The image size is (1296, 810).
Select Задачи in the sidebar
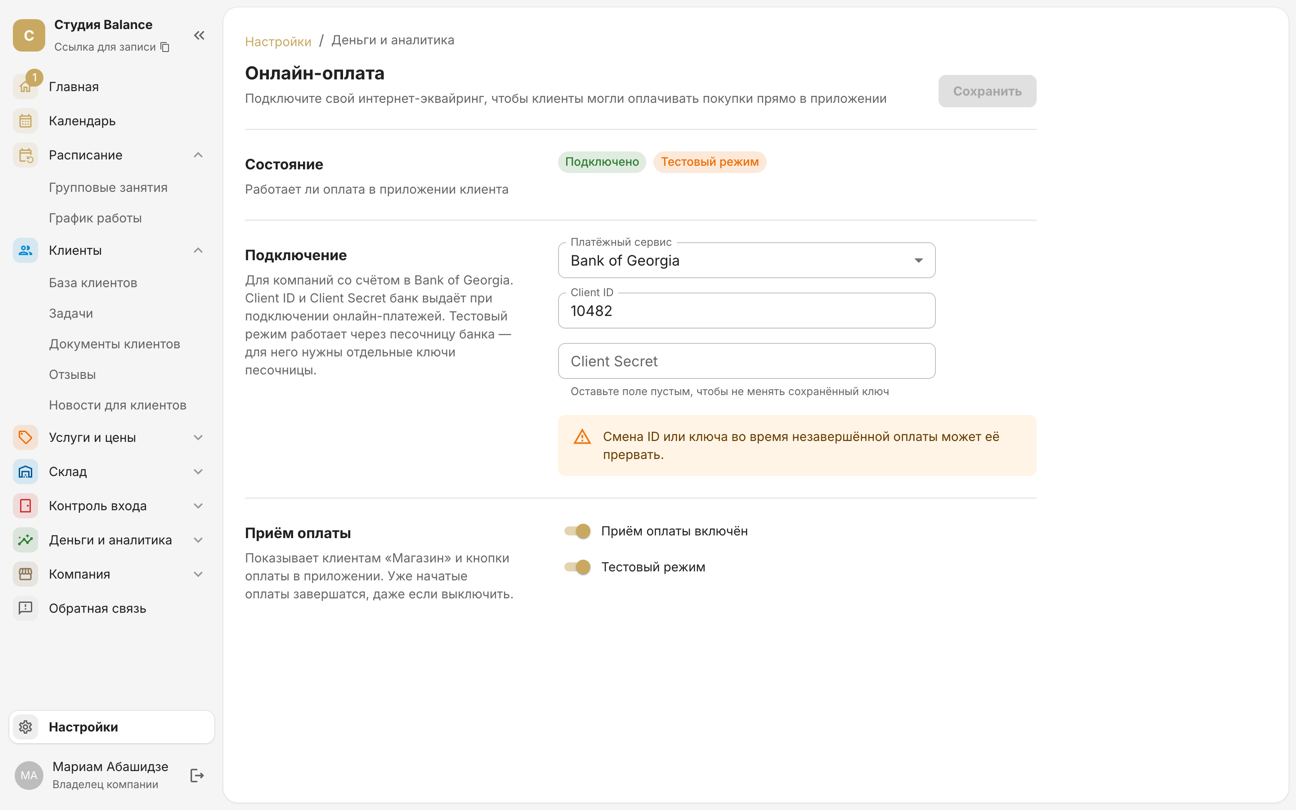tap(71, 313)
